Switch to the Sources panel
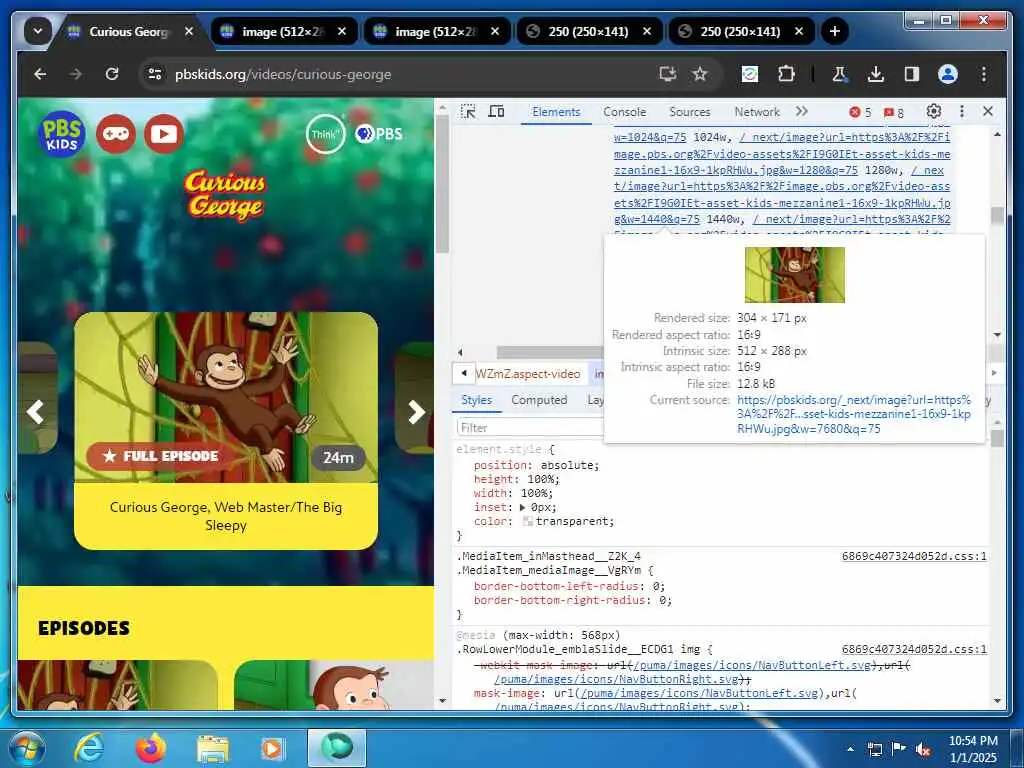1024x768 pixels. tap(690, 112)
